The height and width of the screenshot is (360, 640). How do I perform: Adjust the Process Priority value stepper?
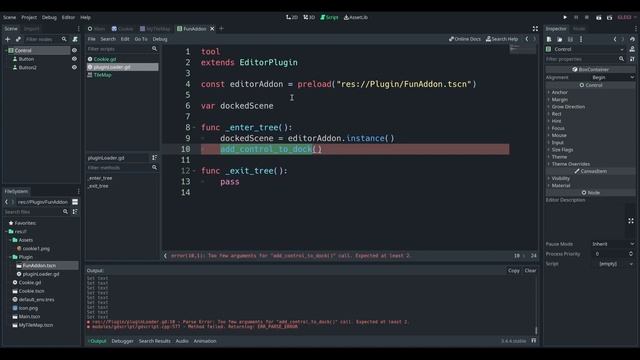pos(631,254)
